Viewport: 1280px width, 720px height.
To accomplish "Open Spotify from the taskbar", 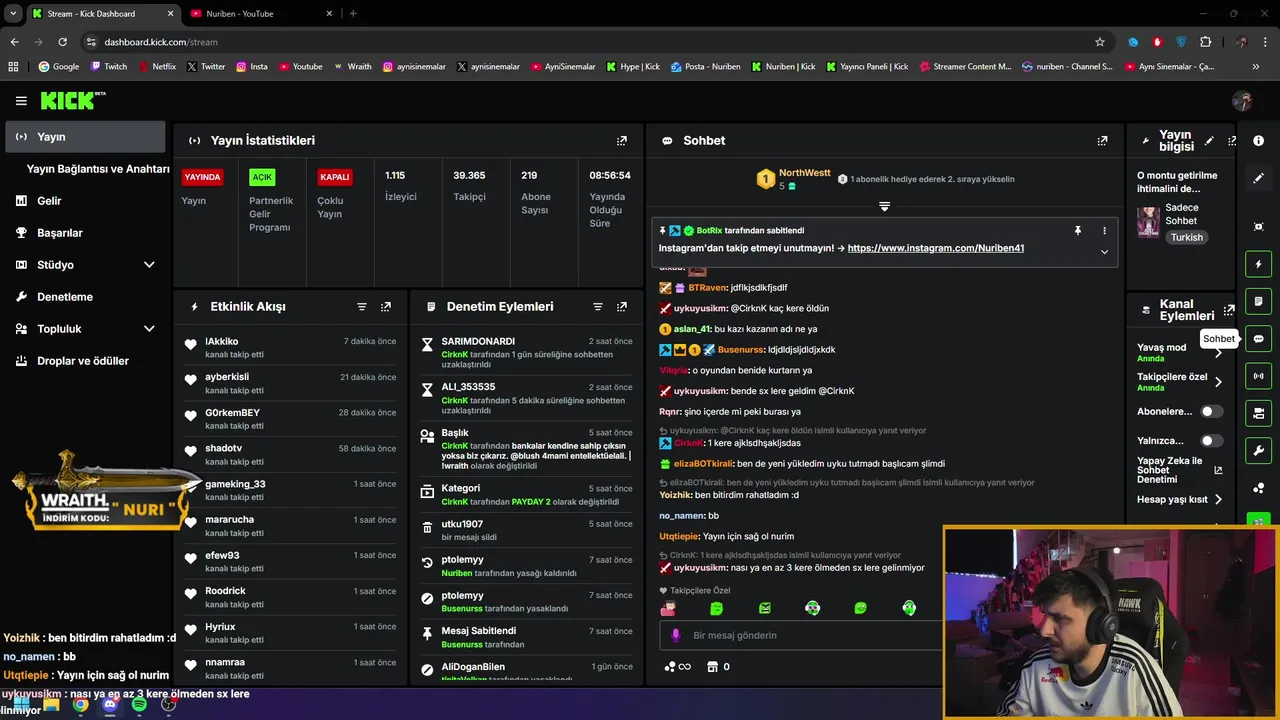I will coord(139,705).
